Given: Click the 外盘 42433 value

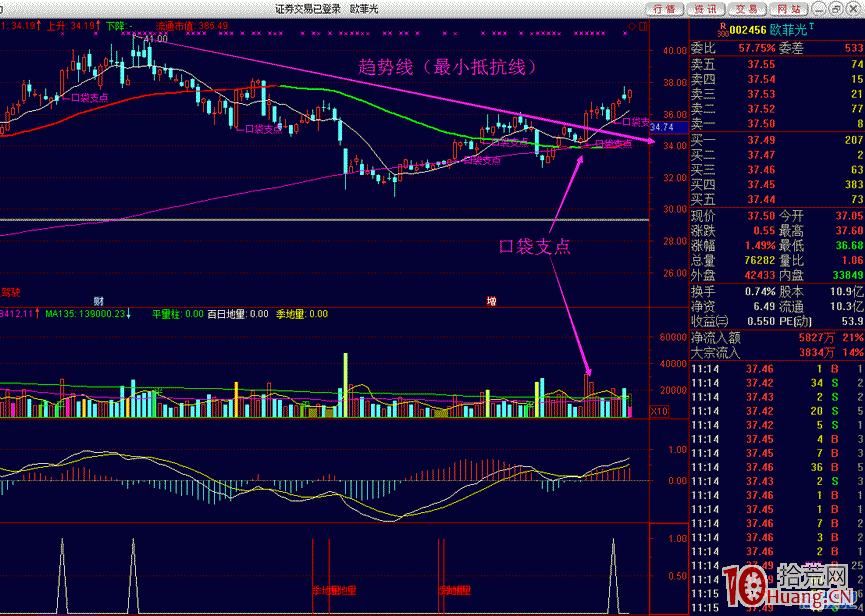Looking at the screenshot, I should coord(759,275).
